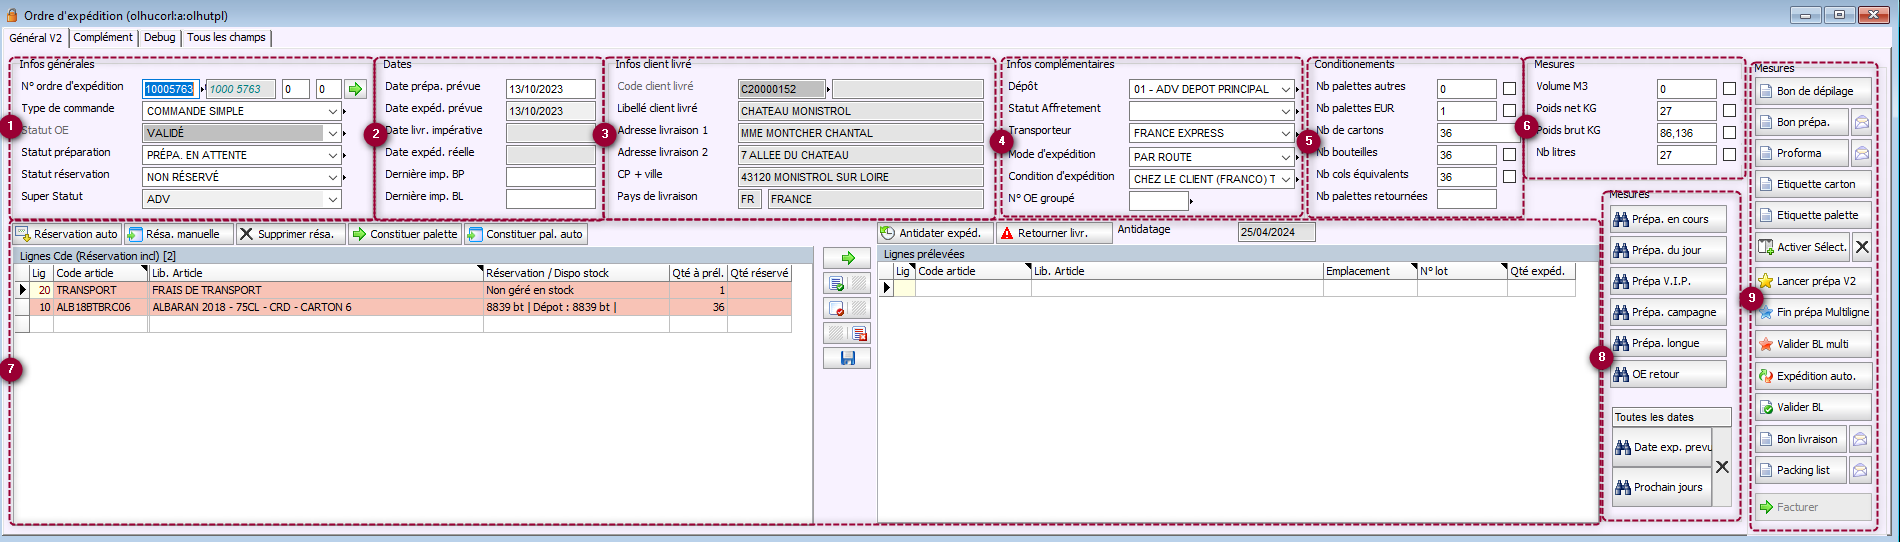Click the X beside Date exp. prevu

[x=1722, y=467]
